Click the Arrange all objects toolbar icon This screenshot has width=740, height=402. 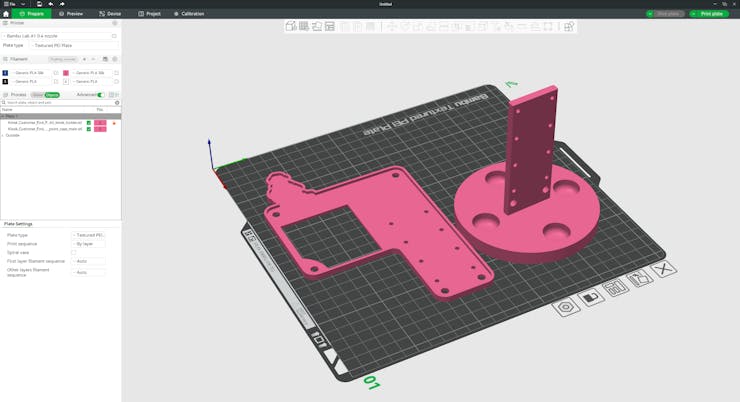pos(330,26)
